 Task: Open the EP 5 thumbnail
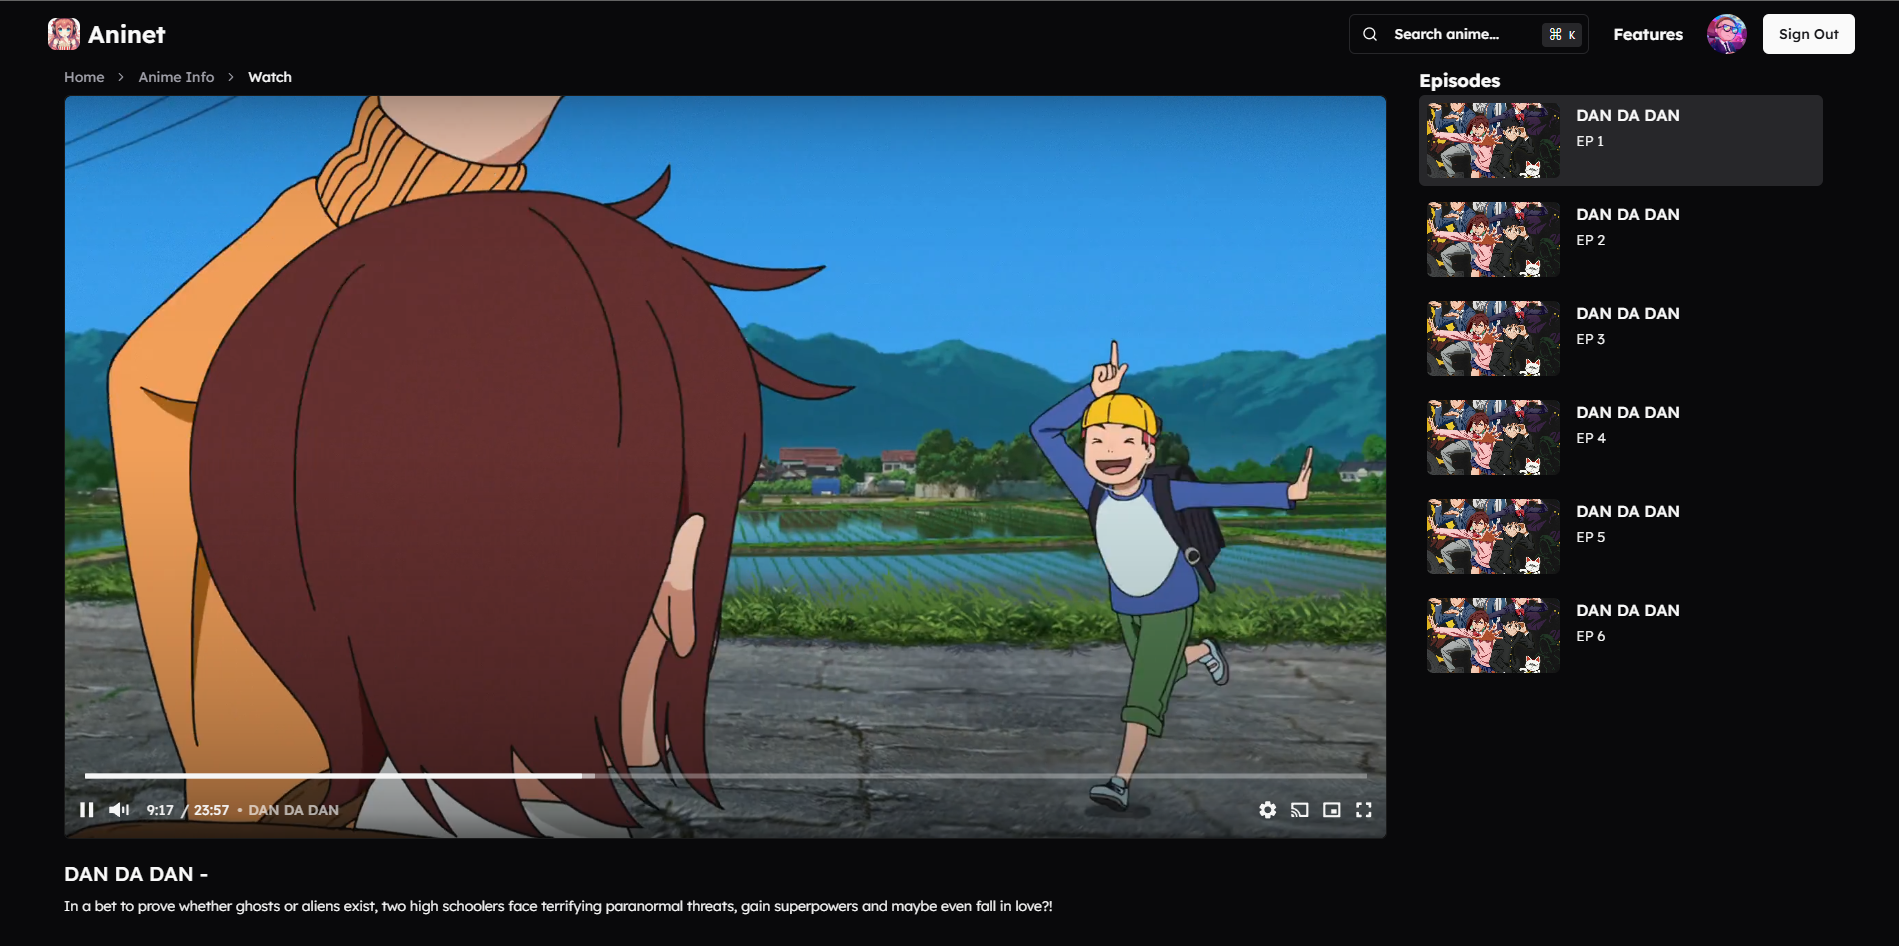(1493, 536)
